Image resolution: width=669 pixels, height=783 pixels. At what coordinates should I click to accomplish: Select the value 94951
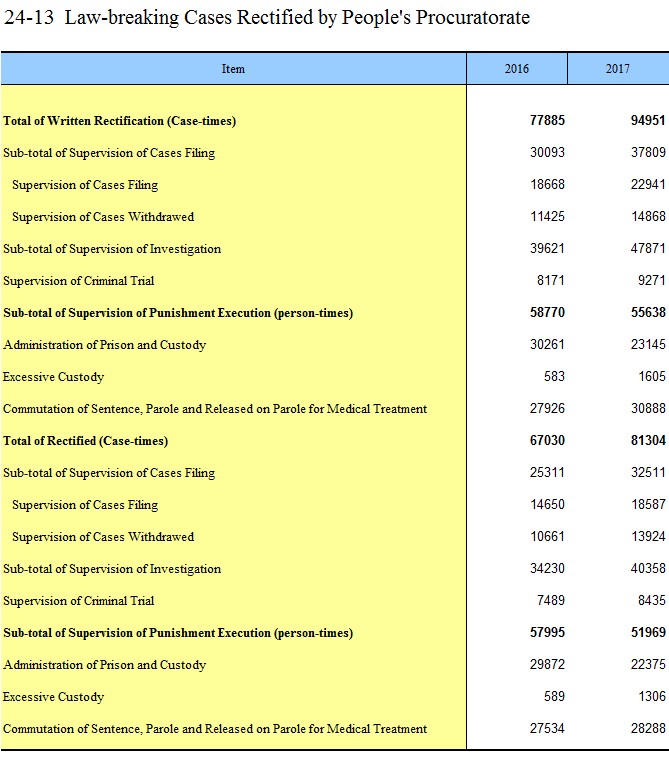[648, 120]
